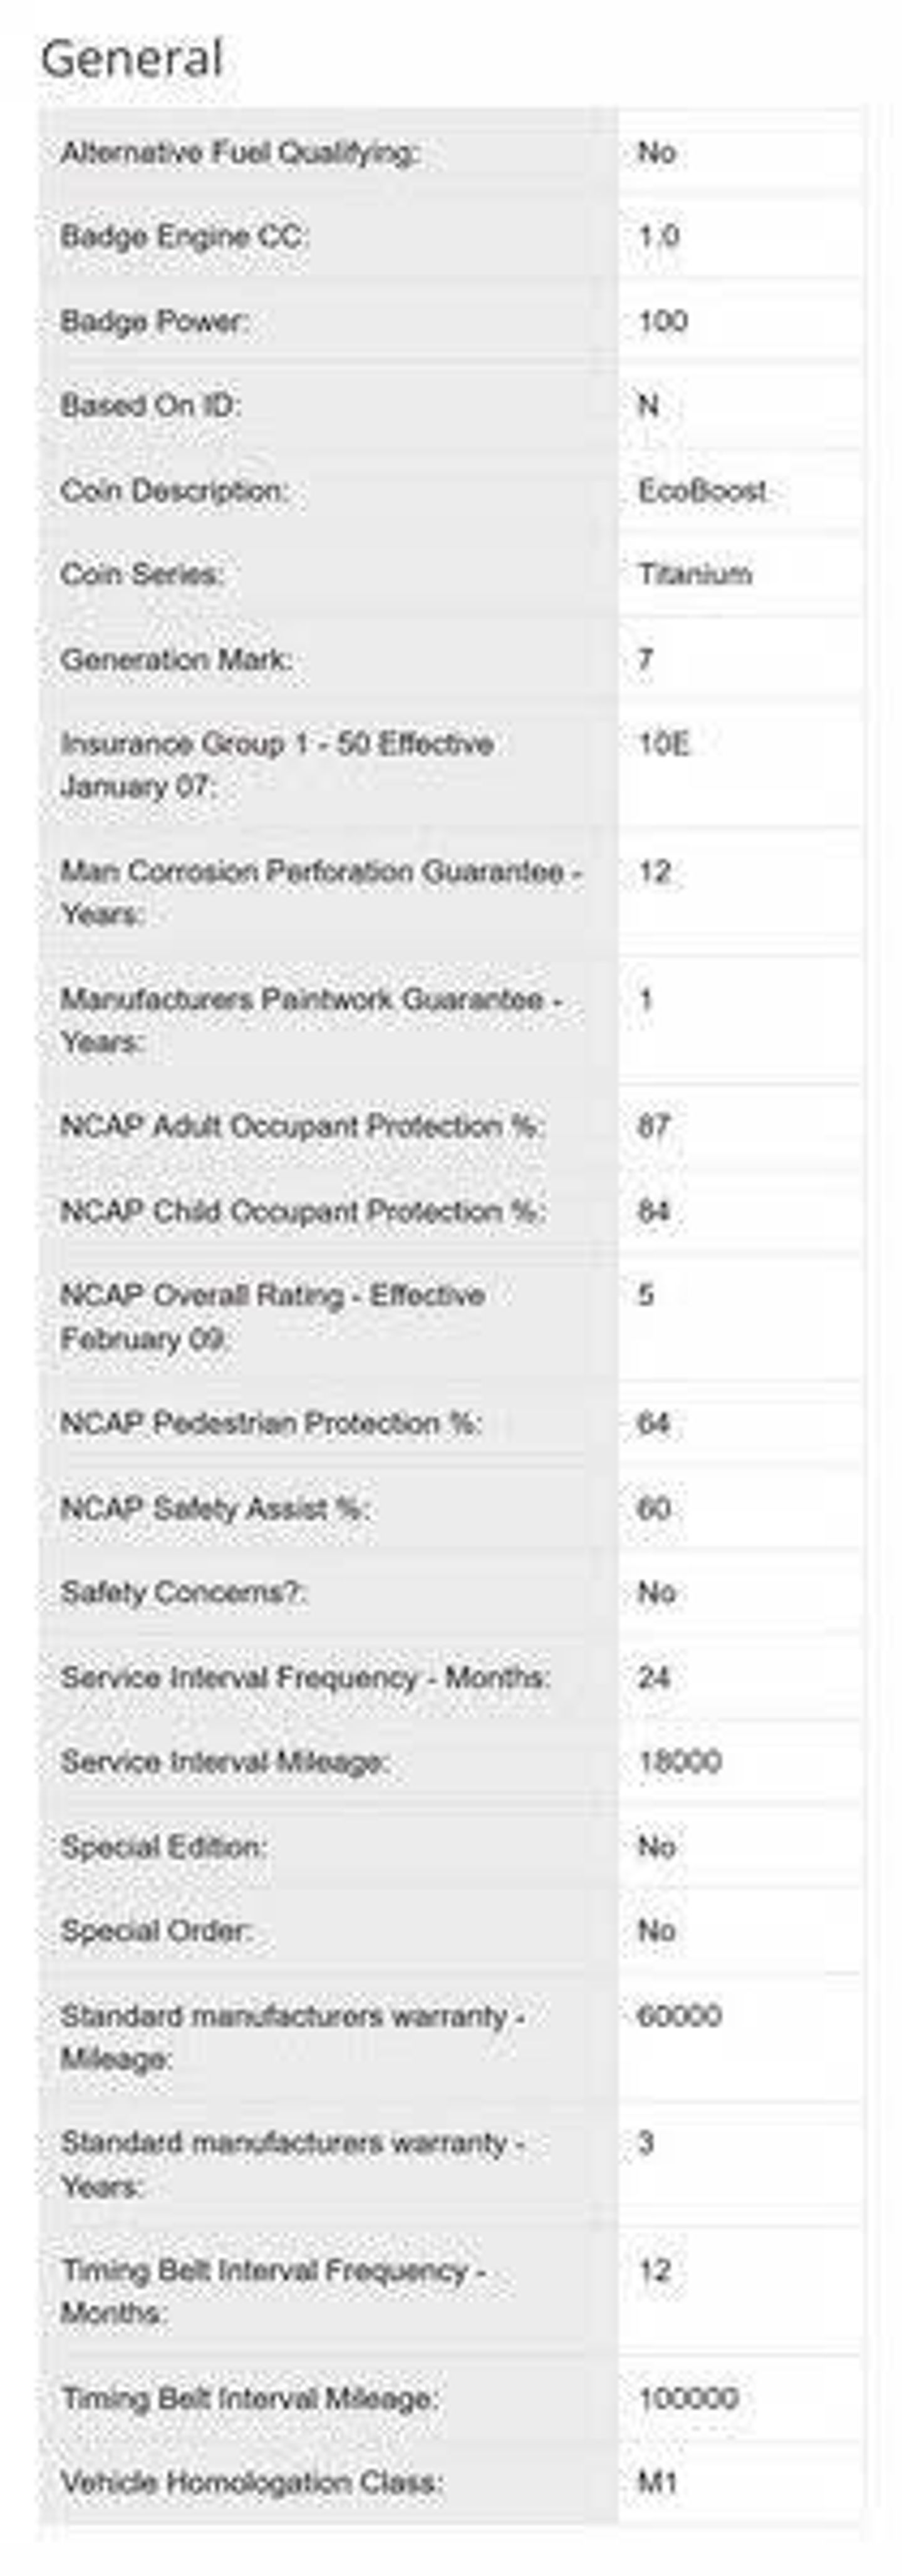Image resolution: width=902 pixels, height=2576 pixels.
Task: Click the Badge Engine CC value 1.0
Action: click(659, 236)
